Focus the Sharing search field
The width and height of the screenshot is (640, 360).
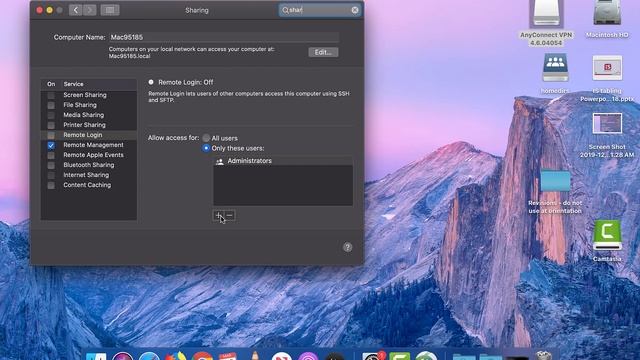pos(320,10)
